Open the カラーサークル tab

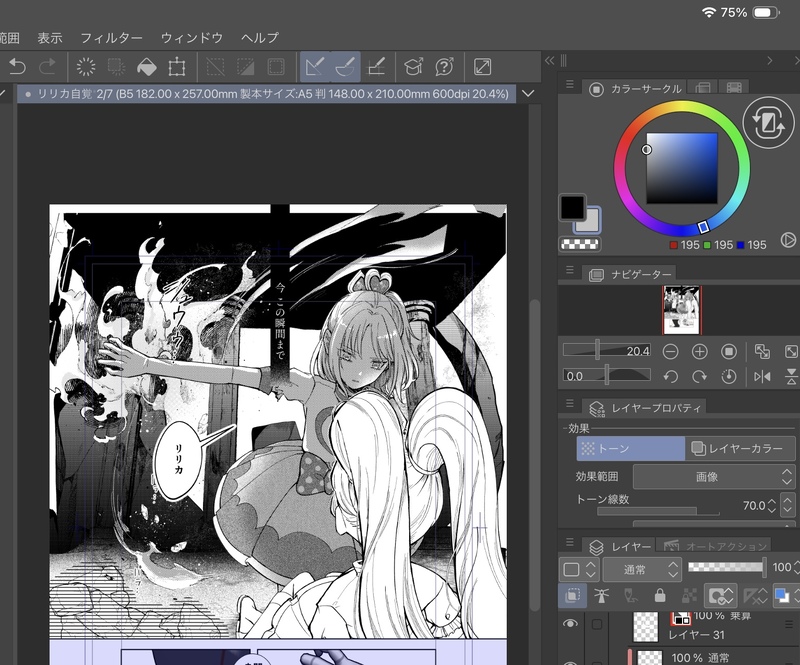[x=635, y=89]
